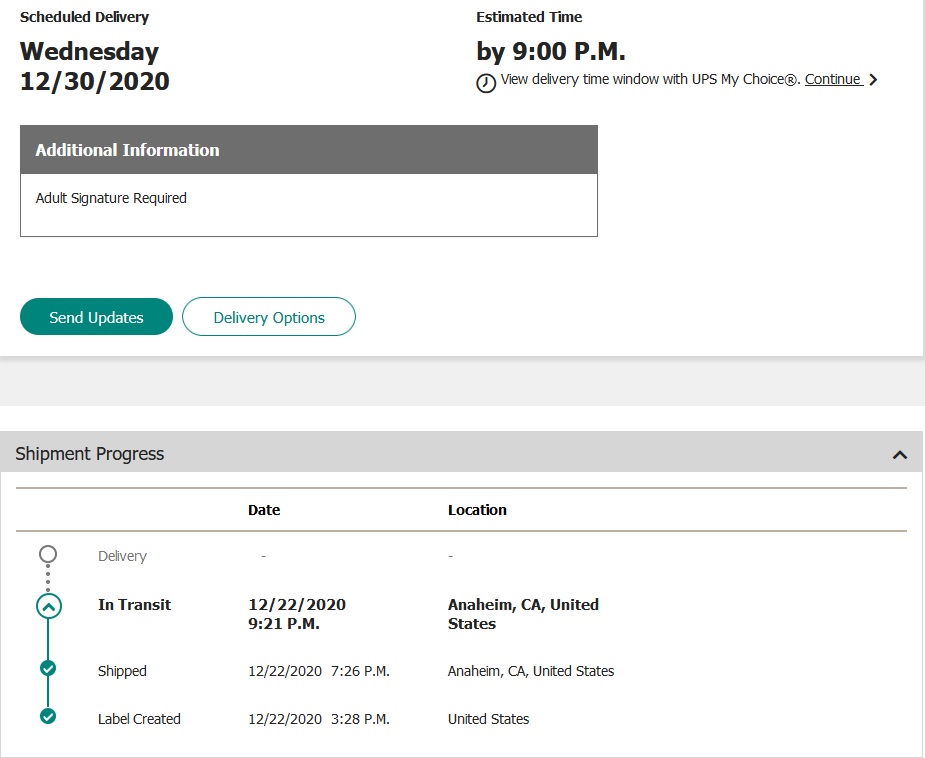Click the Shipped green checkmark icon
Screen dimensions: 925x758
click(x=48, y=669)
